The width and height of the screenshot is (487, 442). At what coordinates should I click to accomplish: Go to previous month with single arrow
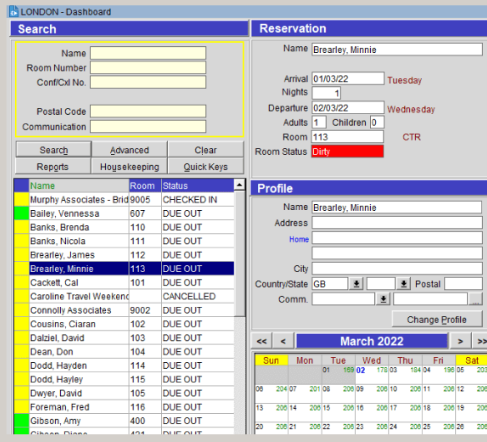pyautogui.click(x=283, y=341)
